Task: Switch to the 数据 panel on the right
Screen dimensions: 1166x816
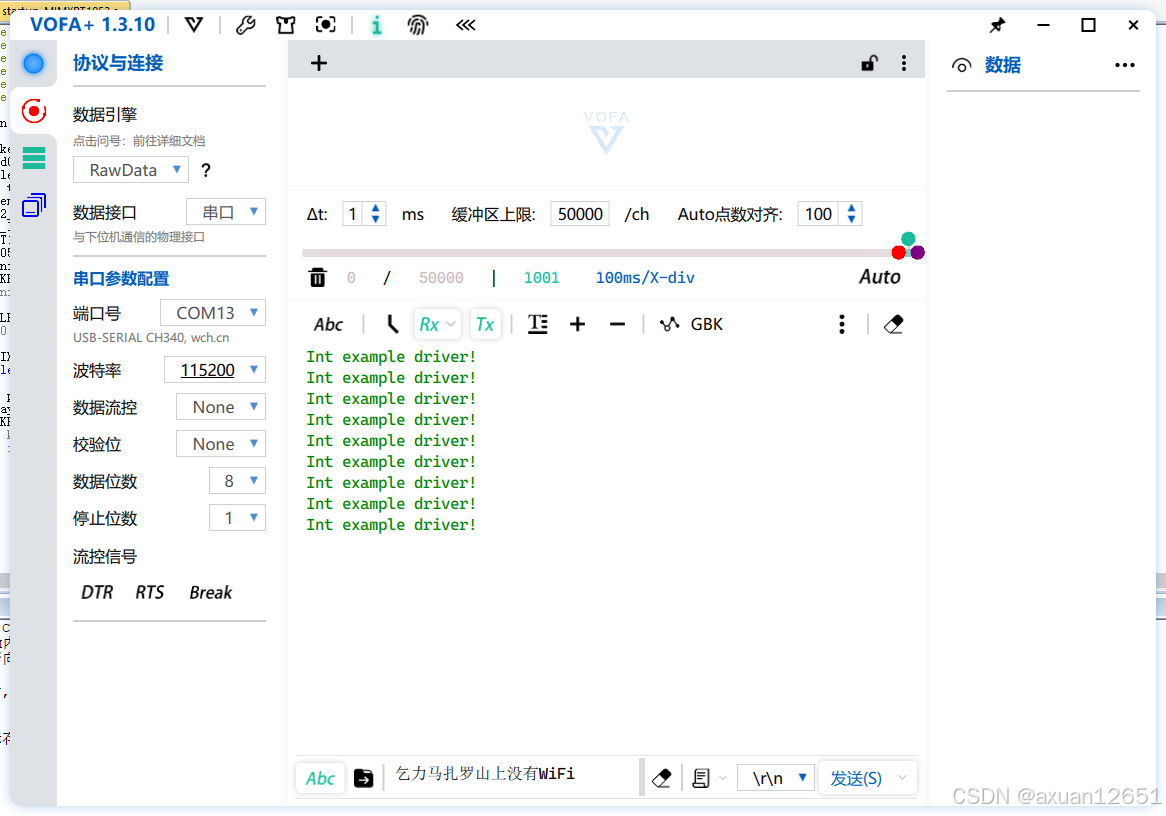Action: tap(1001, 65)
